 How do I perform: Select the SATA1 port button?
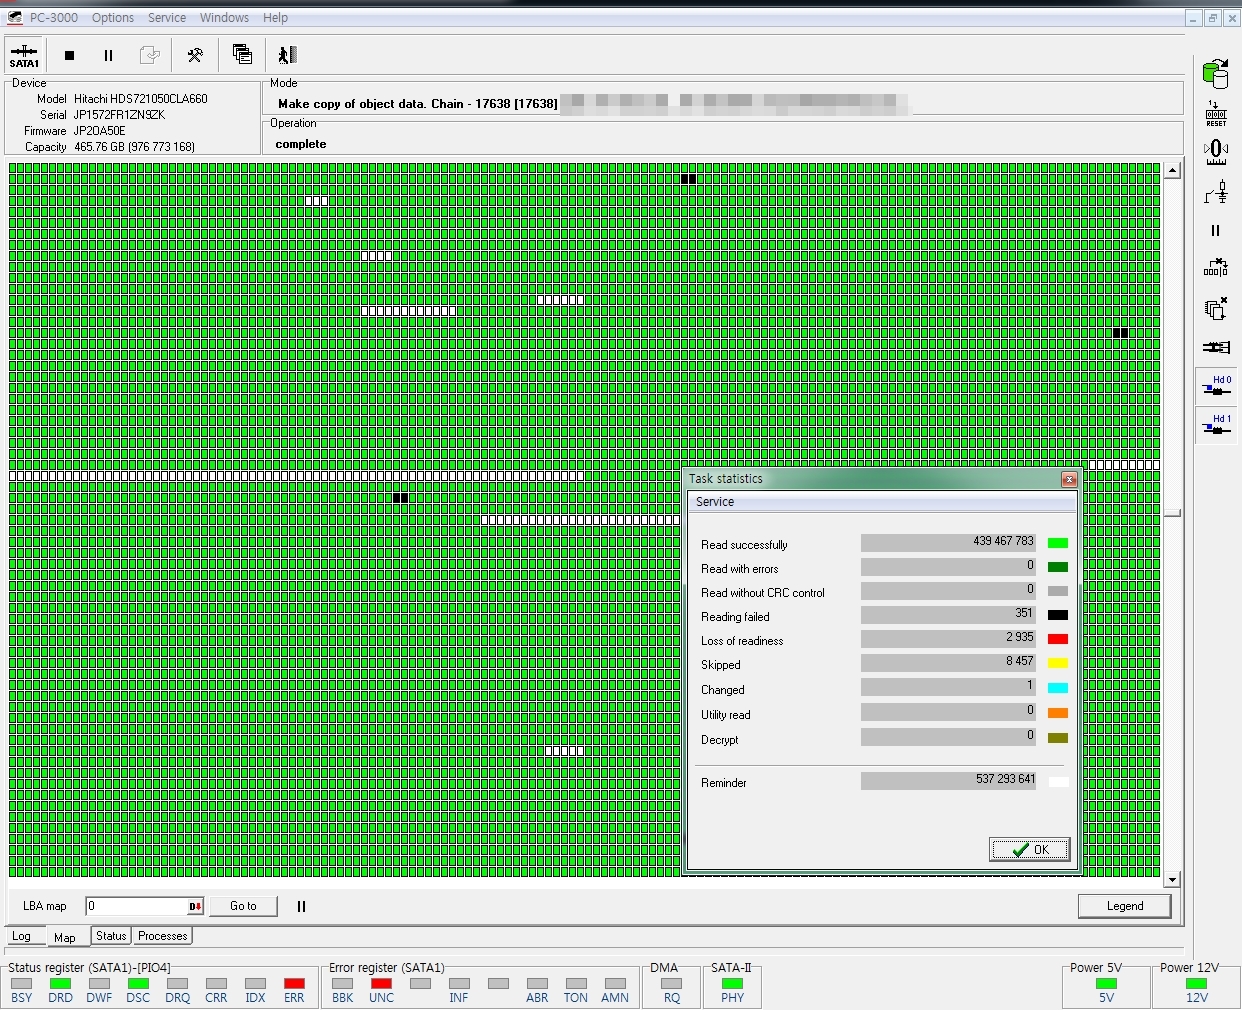pos(24,55)
